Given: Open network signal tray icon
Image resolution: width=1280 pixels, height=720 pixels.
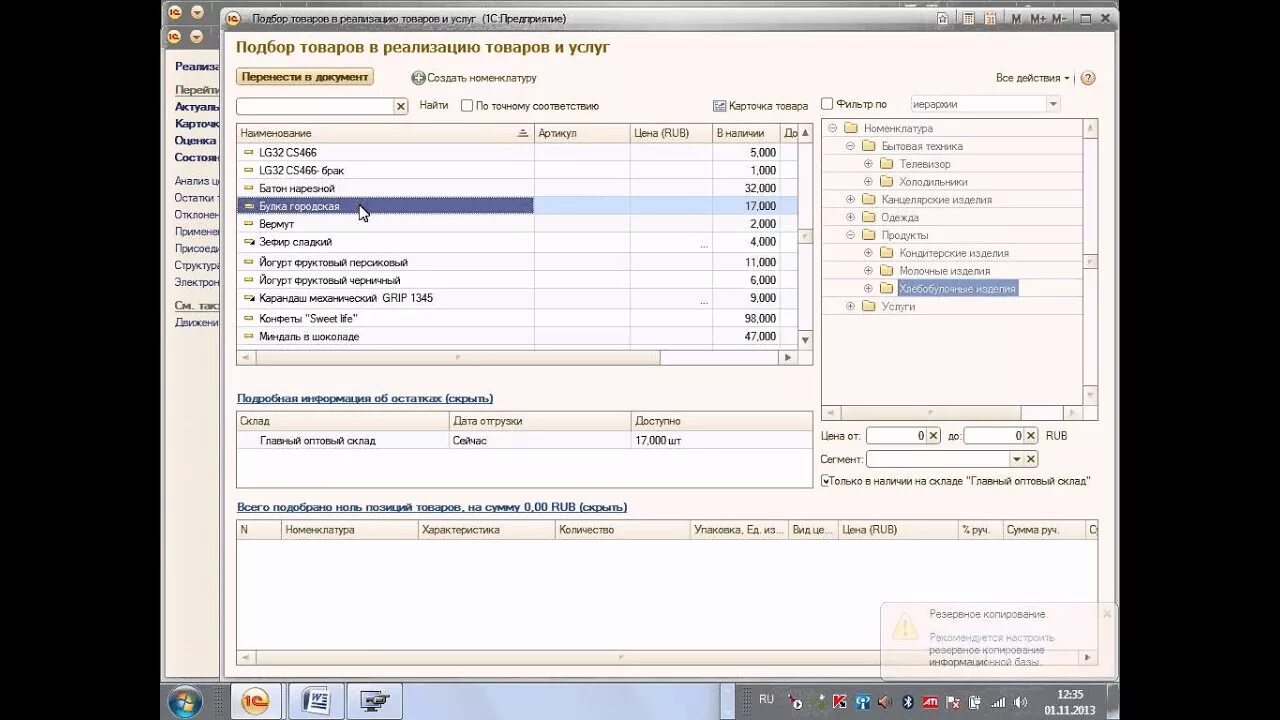Looking at the screenshot, I should tap(997, 702).
